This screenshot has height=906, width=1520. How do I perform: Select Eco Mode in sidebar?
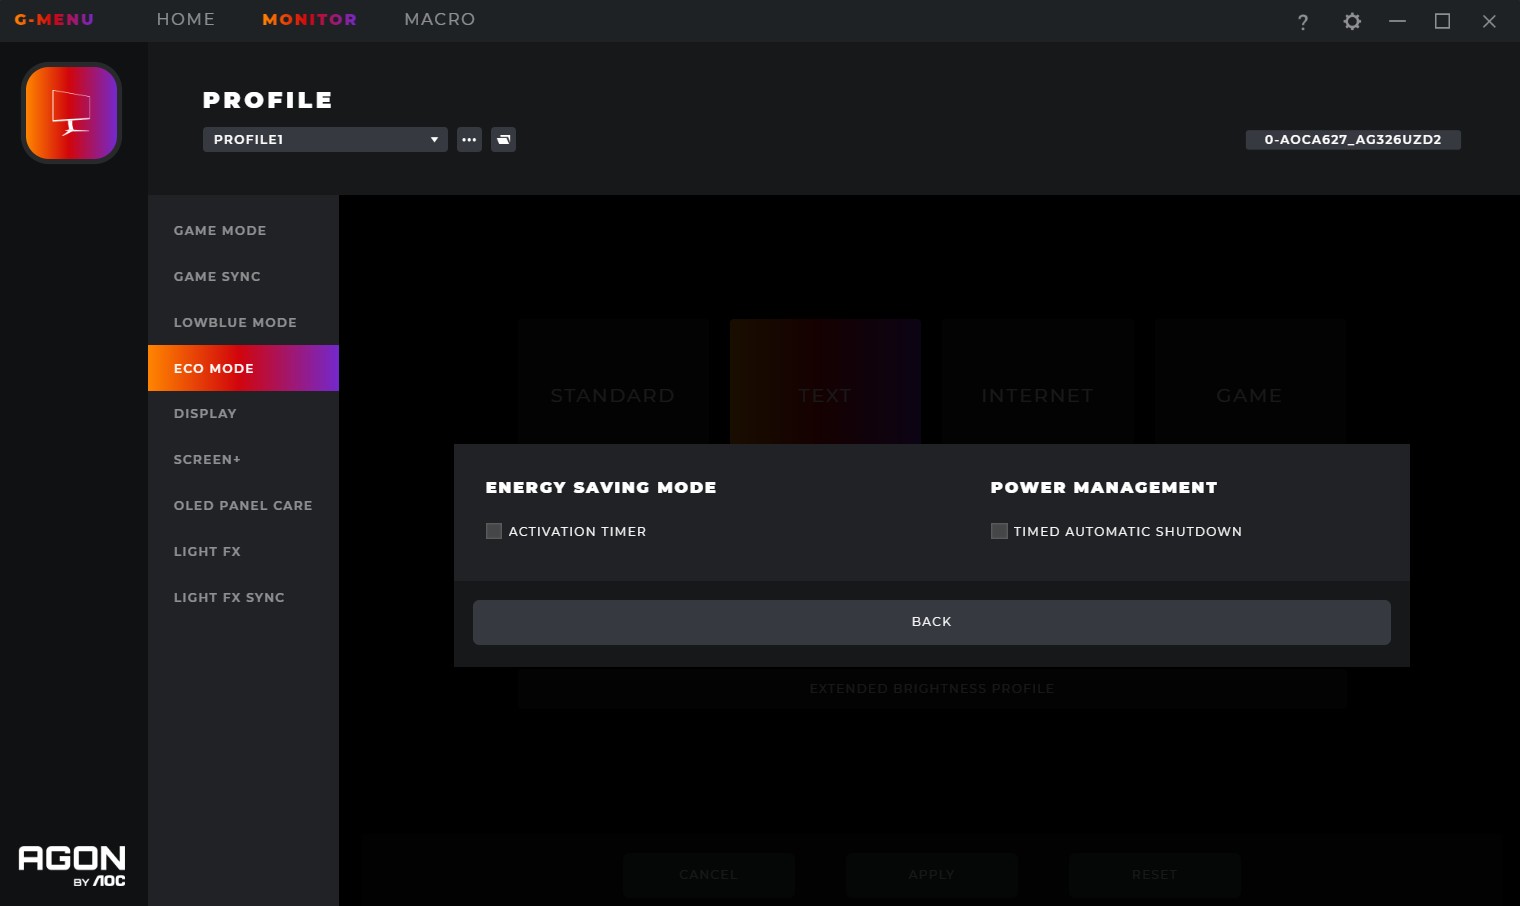click(x=243, y=368)
